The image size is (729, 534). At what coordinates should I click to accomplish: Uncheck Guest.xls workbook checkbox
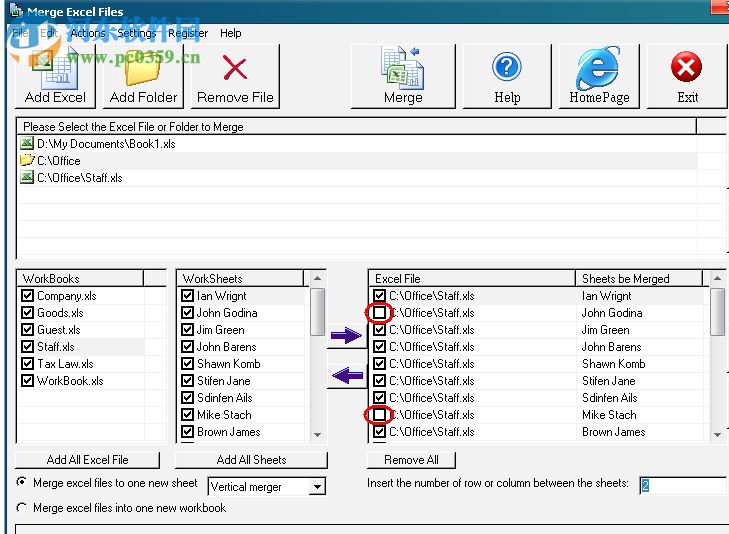click(x=27, y=330)
